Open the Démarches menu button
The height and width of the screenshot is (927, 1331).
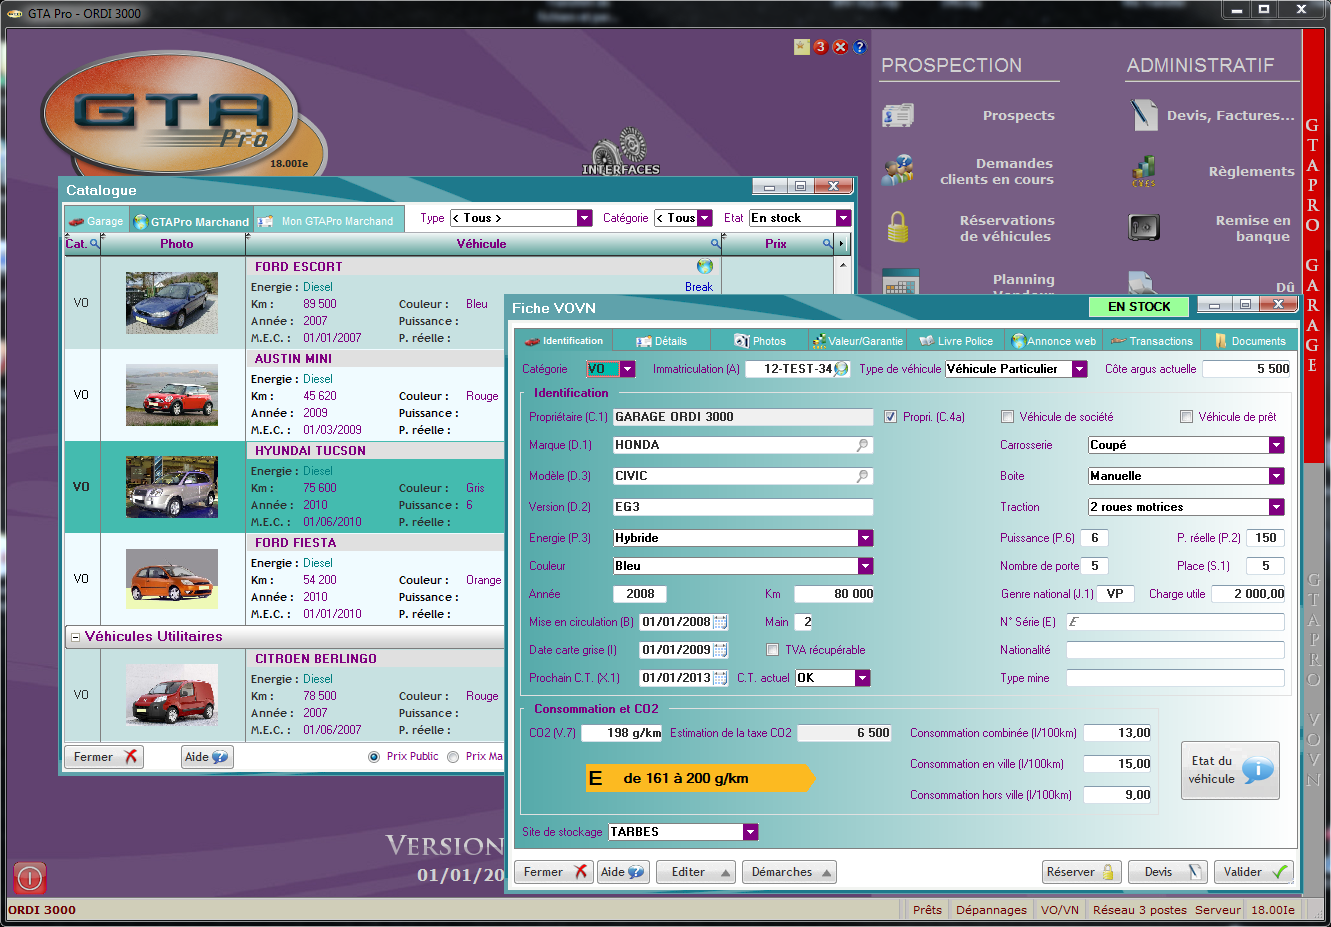pyautogui.click(x=789, y=872)
